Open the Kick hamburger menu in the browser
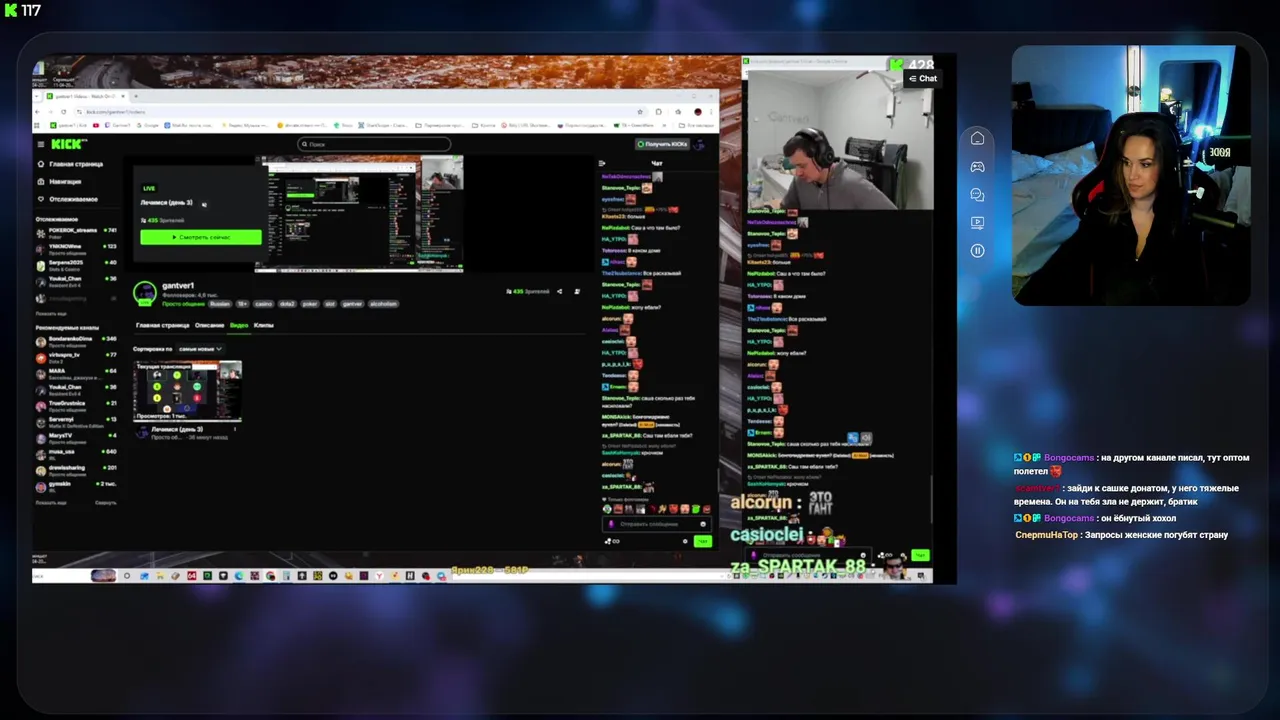The image size is (1280, 720). (x=41, y=144)
